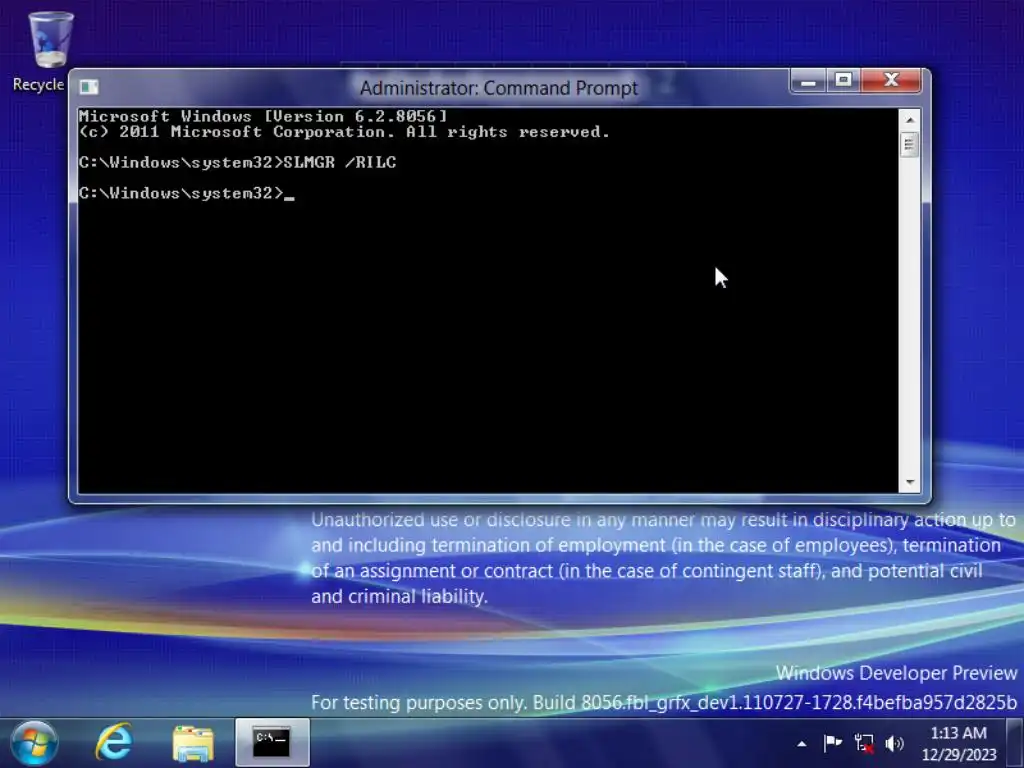
Task: Open the volume speaker tray icon
Action: coord(894,743)
